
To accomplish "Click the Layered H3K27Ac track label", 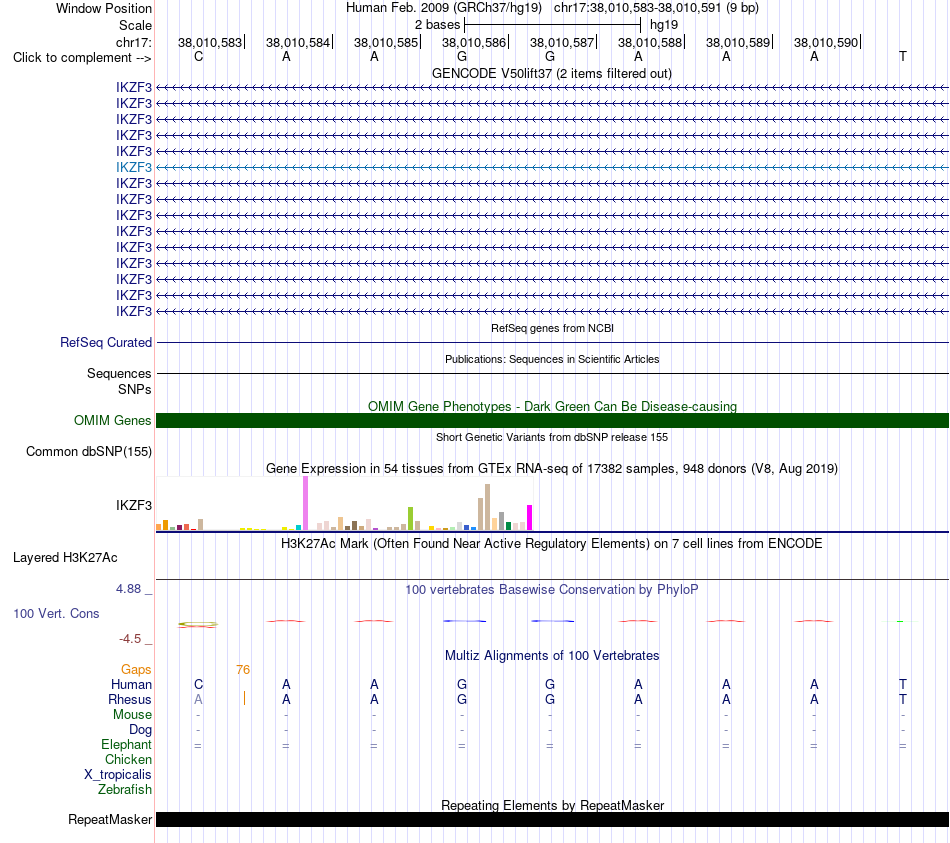I will point(65,558).
